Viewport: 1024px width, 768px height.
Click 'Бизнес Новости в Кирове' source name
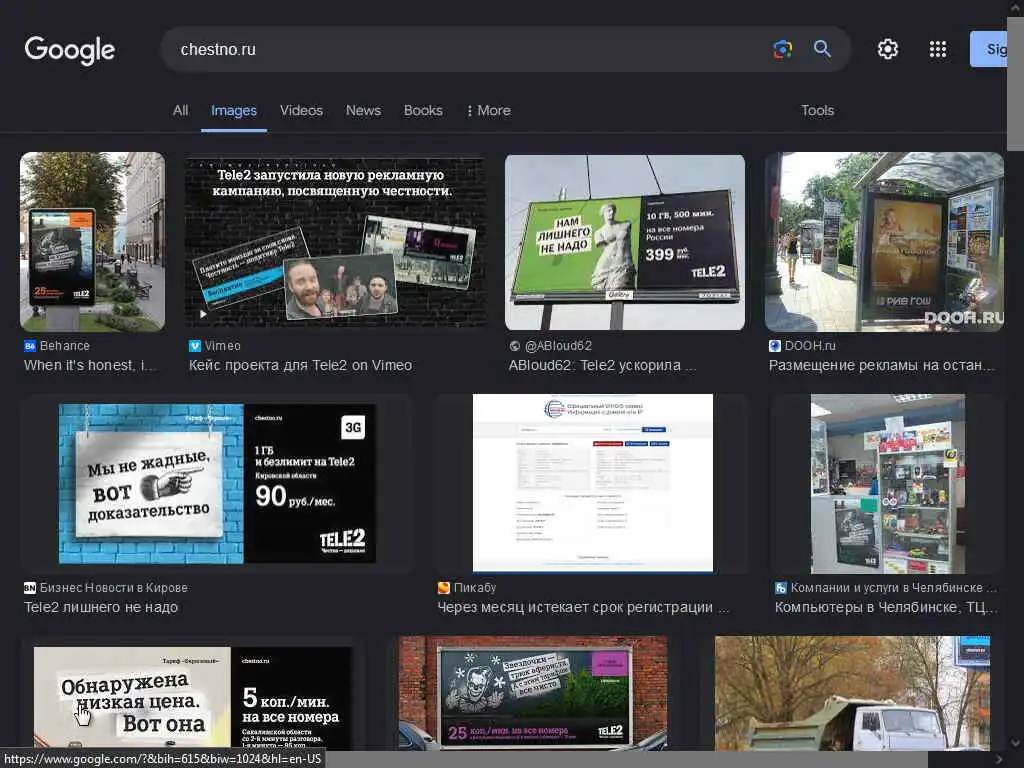click(114, 588)
